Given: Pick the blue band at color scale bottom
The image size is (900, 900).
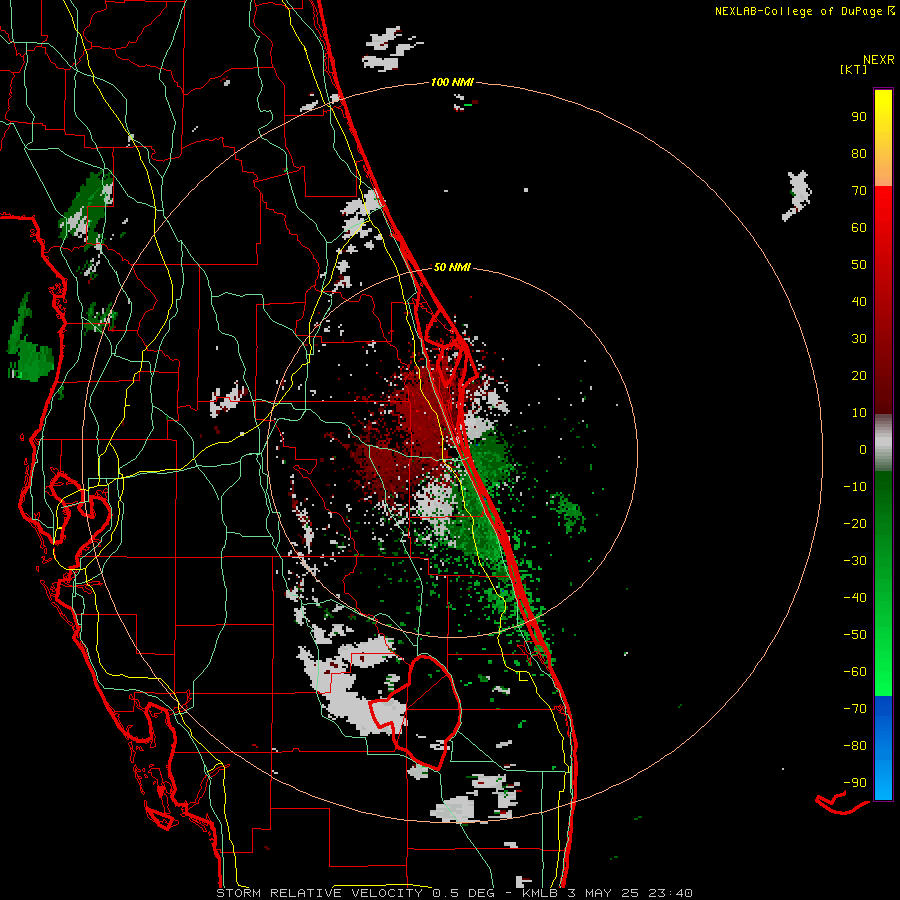Looking at the screenshot, I should click(x=883, y=747).
